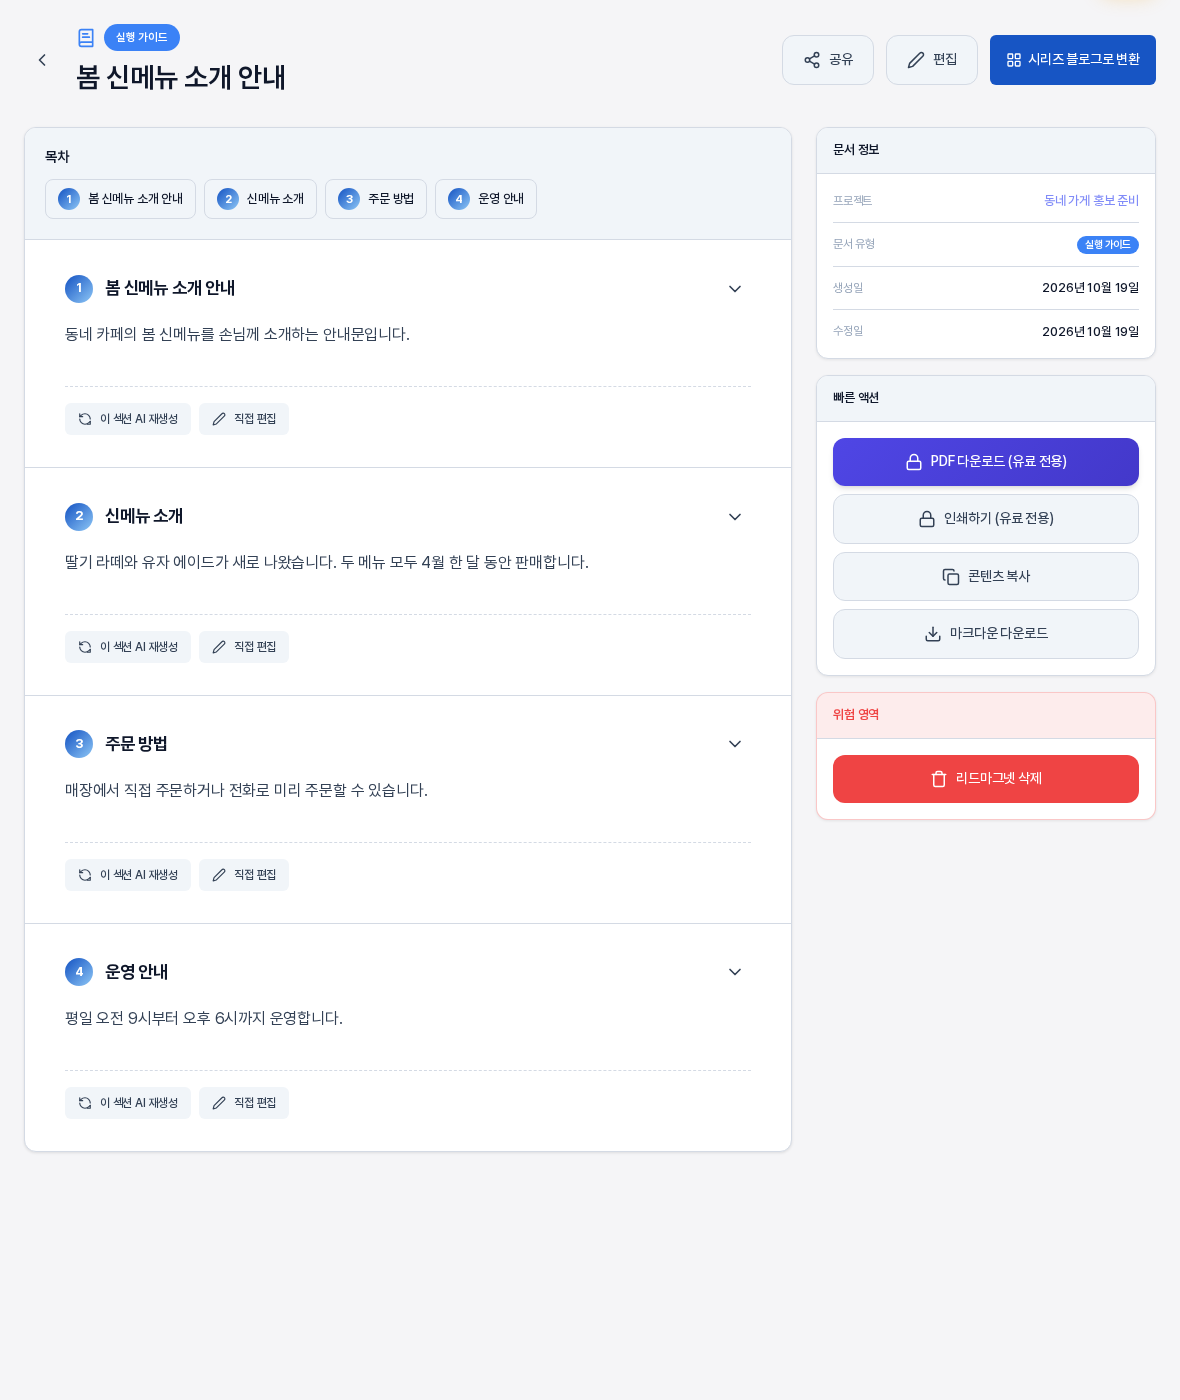Regenerate the 운영 안내 section with AI
Viewport: 1180px width, 1400px height.
(x=128, y=1103)
